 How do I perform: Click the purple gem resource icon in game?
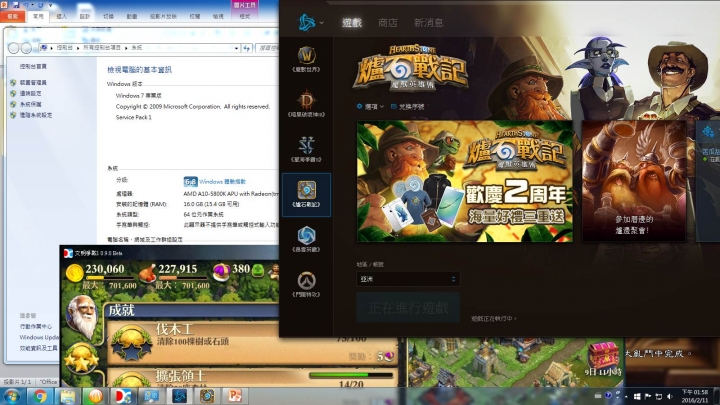pyautogui.click(x=220, y=271)
